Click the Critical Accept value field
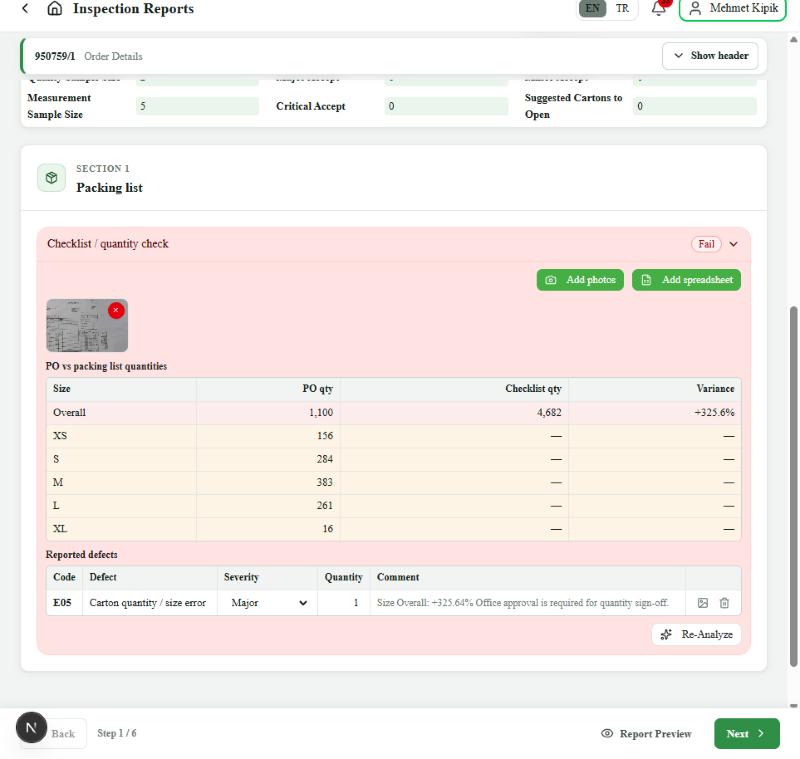The width and height of the screenshot is (800, 759). coord(446,106)
